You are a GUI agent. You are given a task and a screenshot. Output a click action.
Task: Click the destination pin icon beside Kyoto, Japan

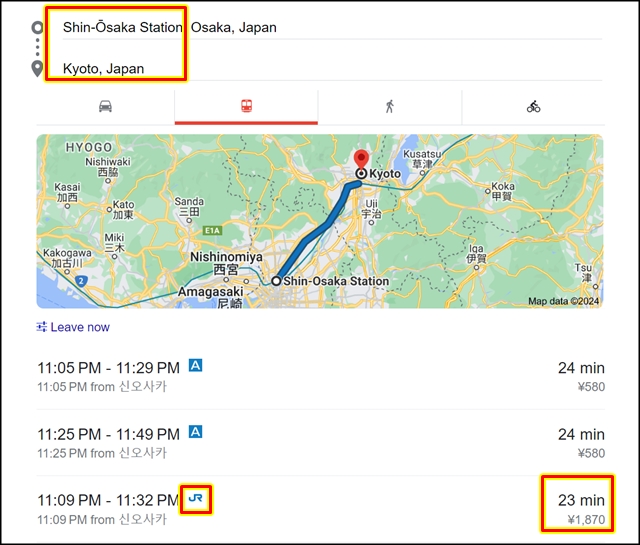pos(37,69)
